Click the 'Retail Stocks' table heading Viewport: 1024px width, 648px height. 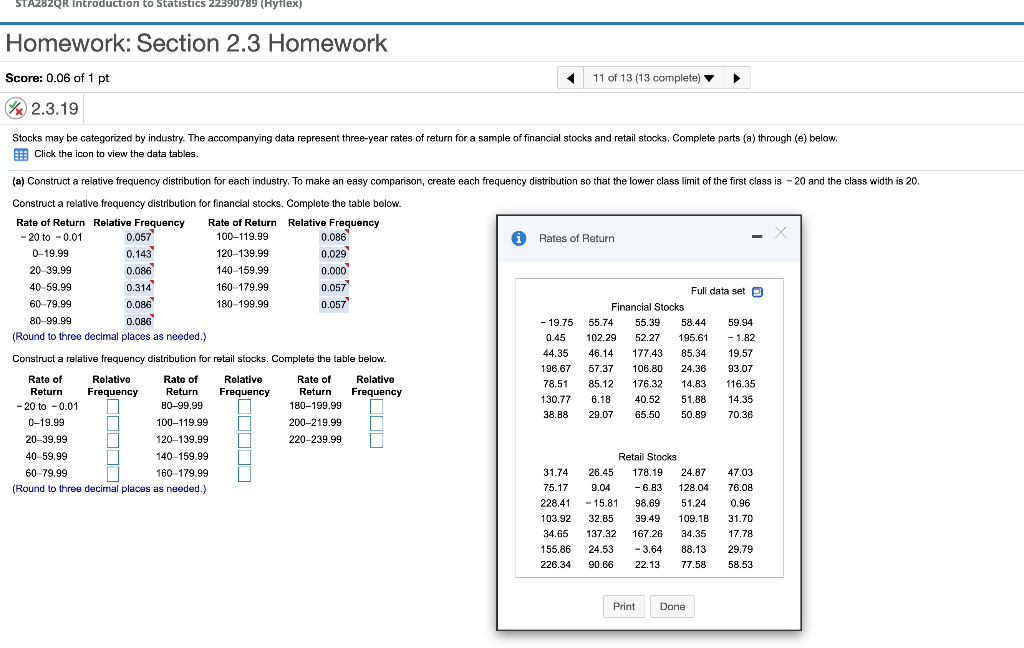[647, 457]
